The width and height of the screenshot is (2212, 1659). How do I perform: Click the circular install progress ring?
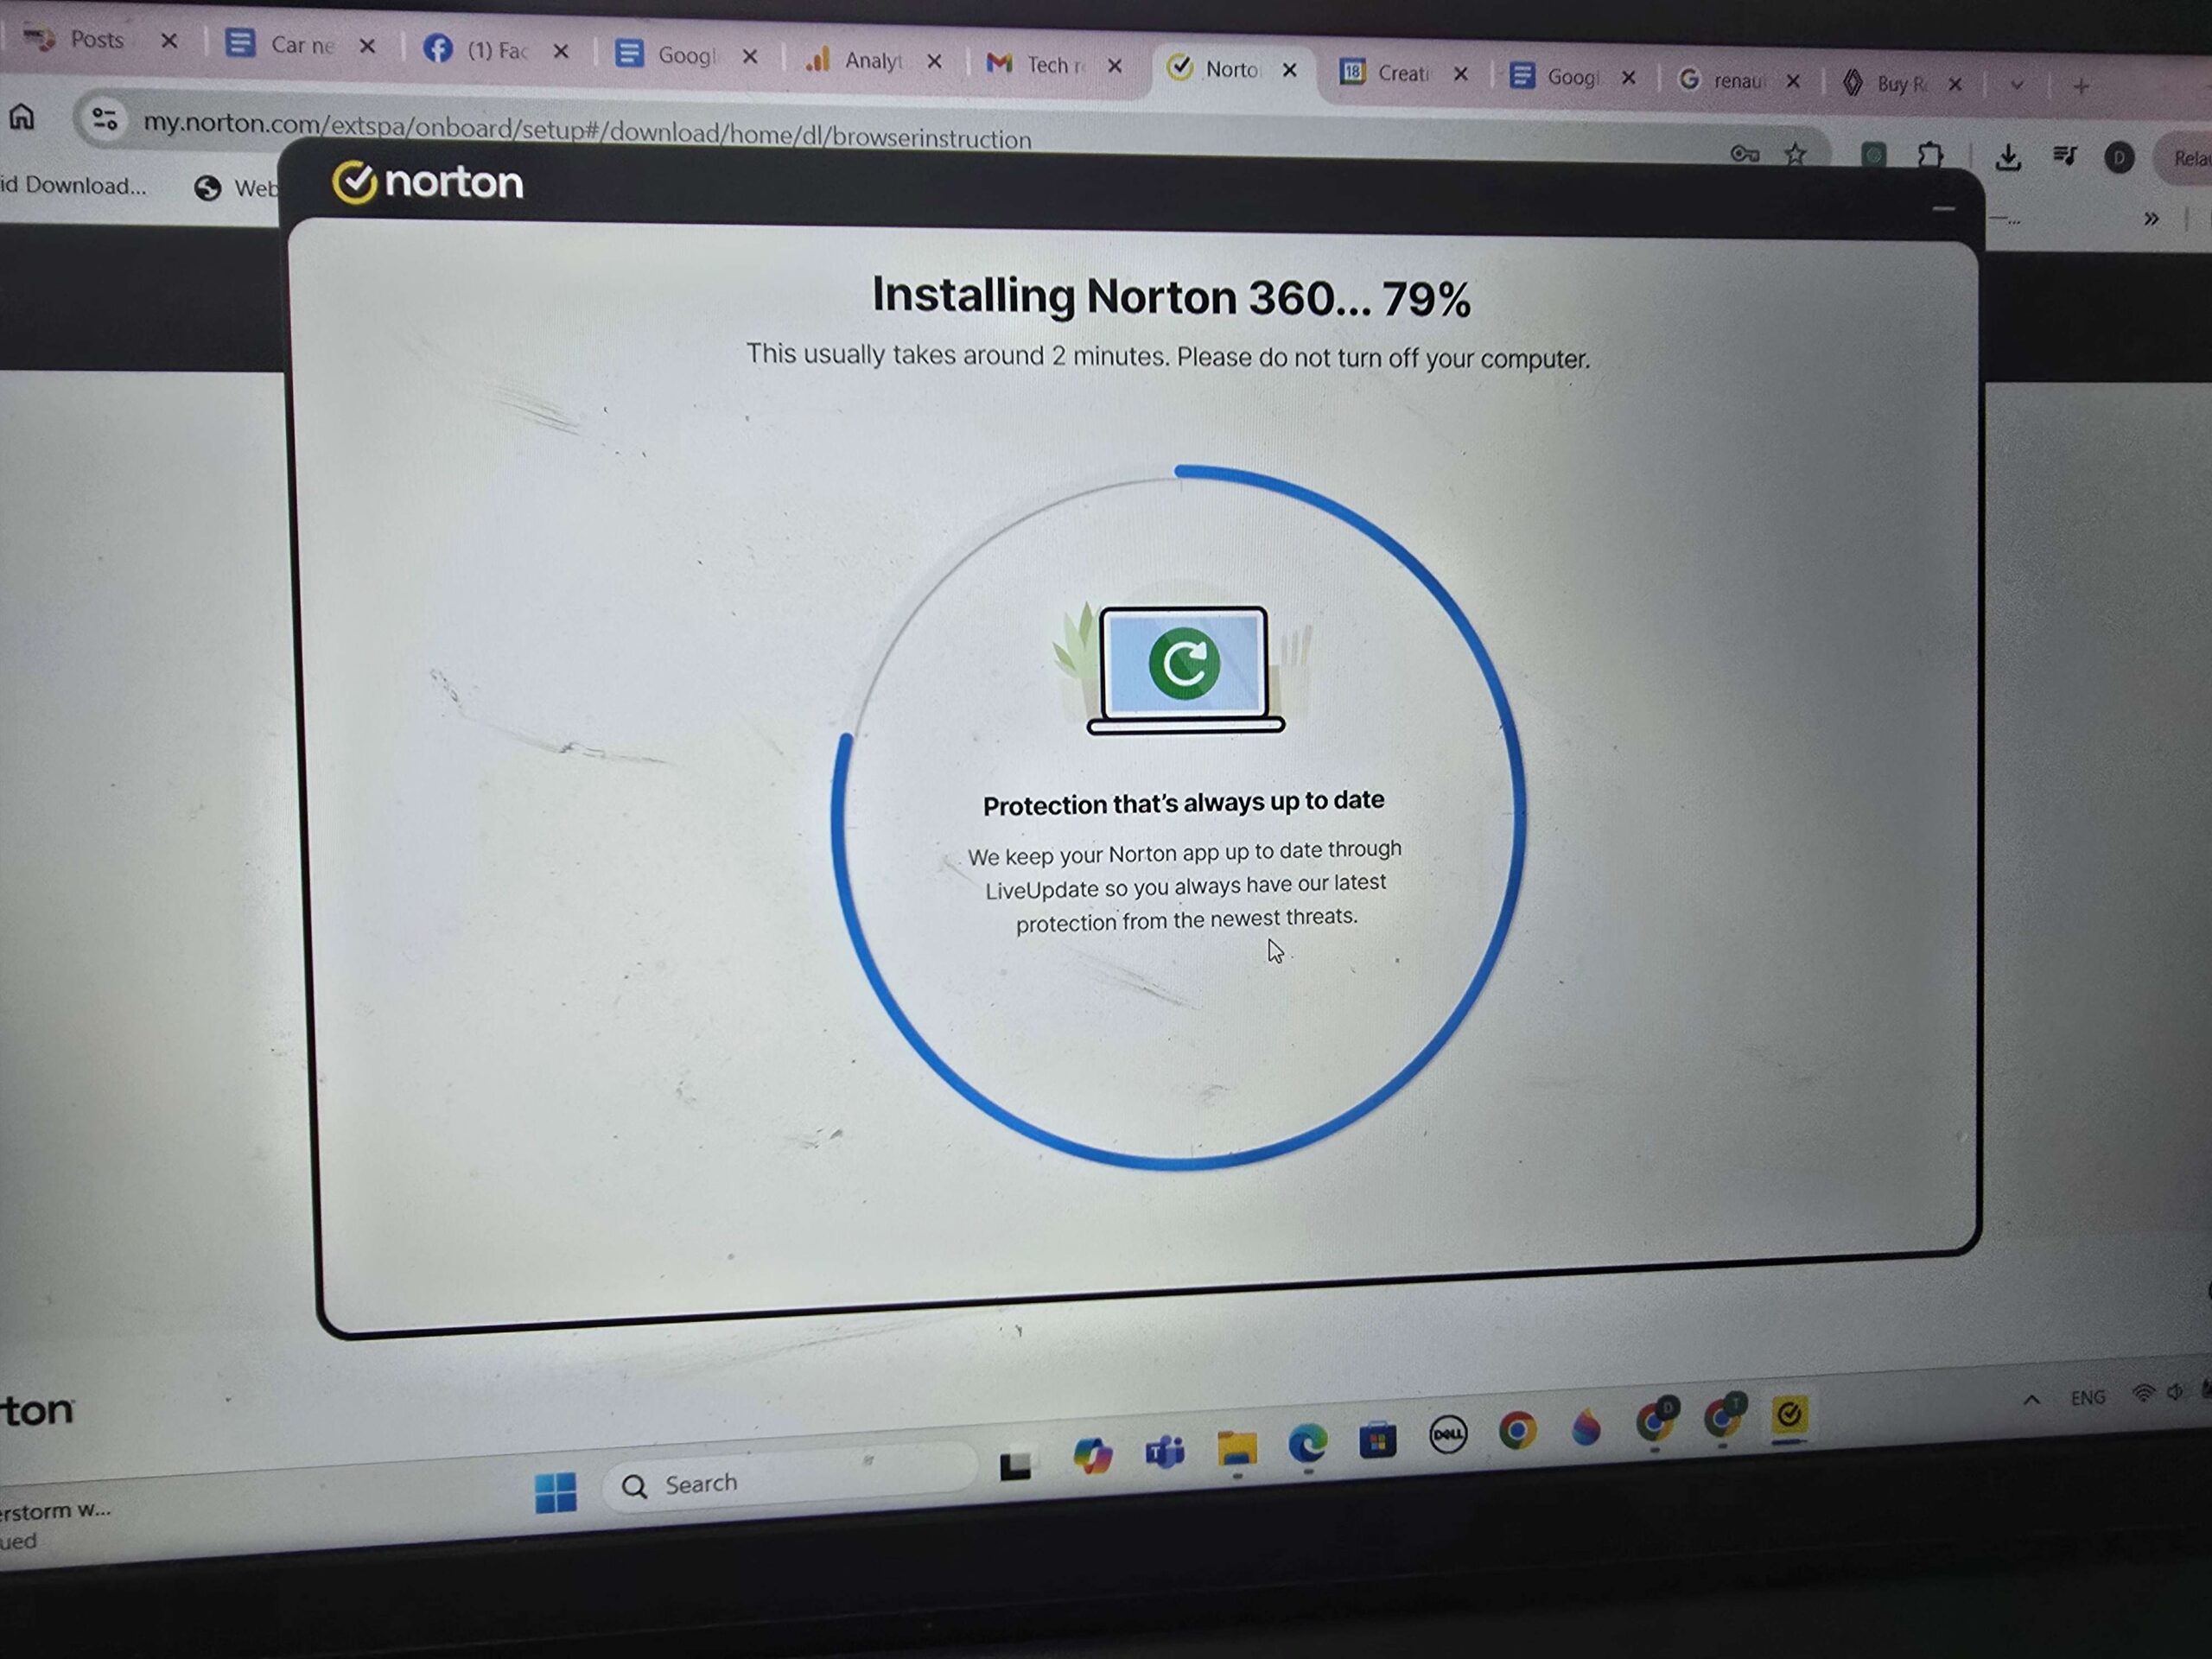pos(1178,817)
